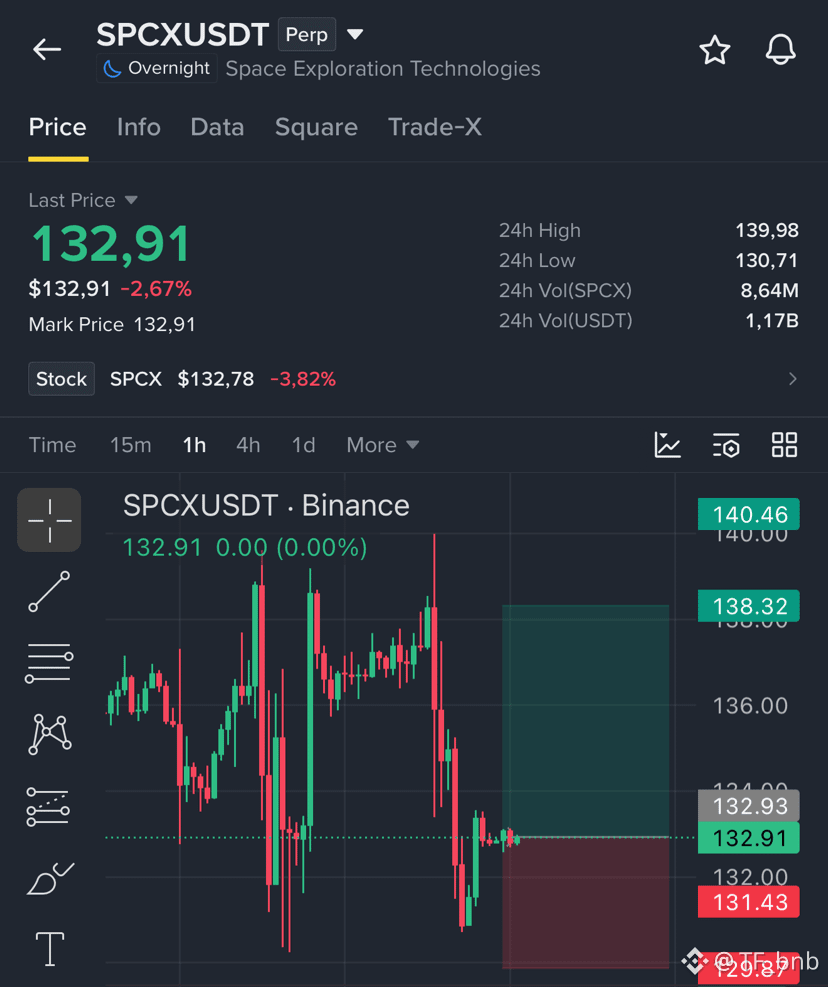Tap the 24h Low value 130,71
The height and width of the screenshot is (987, 828).
pyautogui.click(x=767, y=261)
